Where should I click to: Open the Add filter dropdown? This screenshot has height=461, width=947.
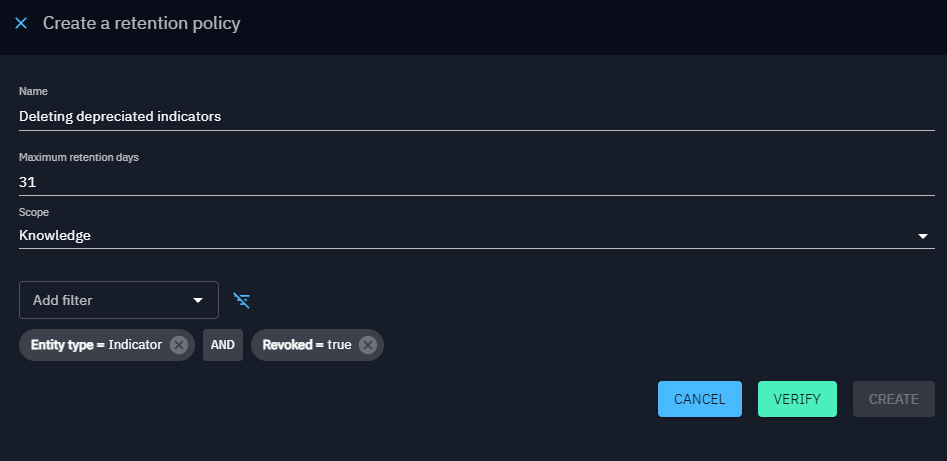119,300
